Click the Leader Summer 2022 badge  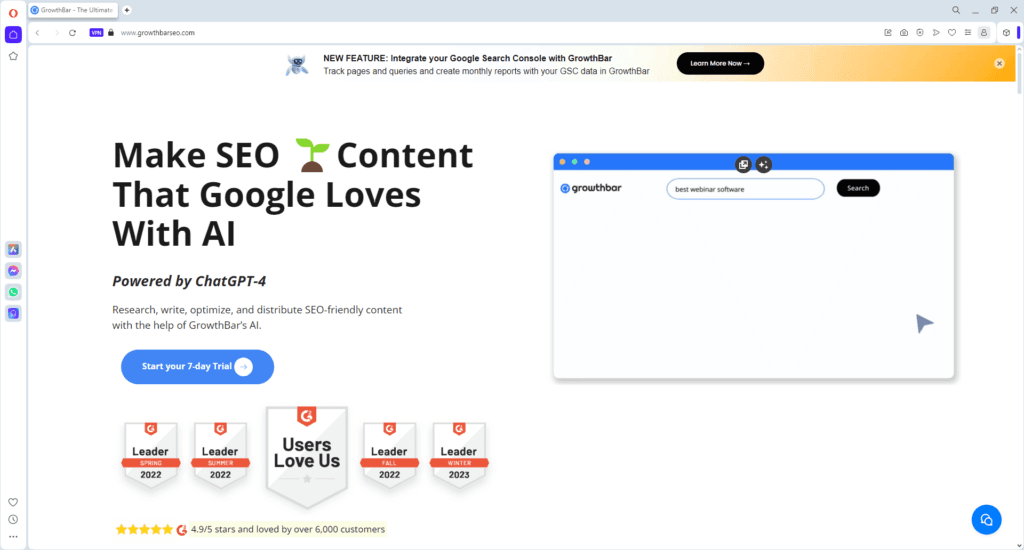(220, 454)
